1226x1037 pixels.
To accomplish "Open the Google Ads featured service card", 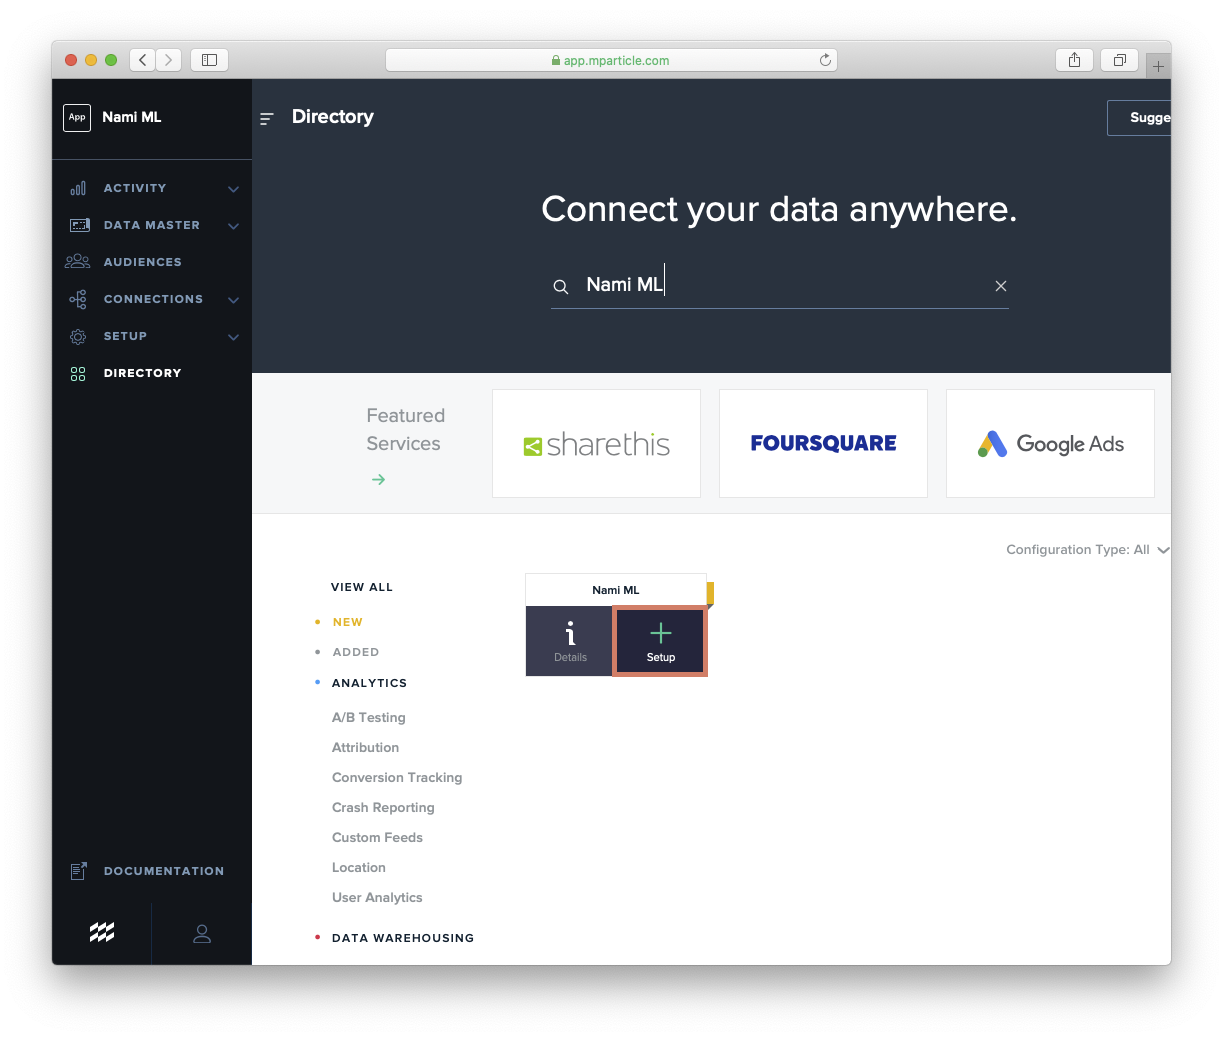I will [x=1050, y=443].
